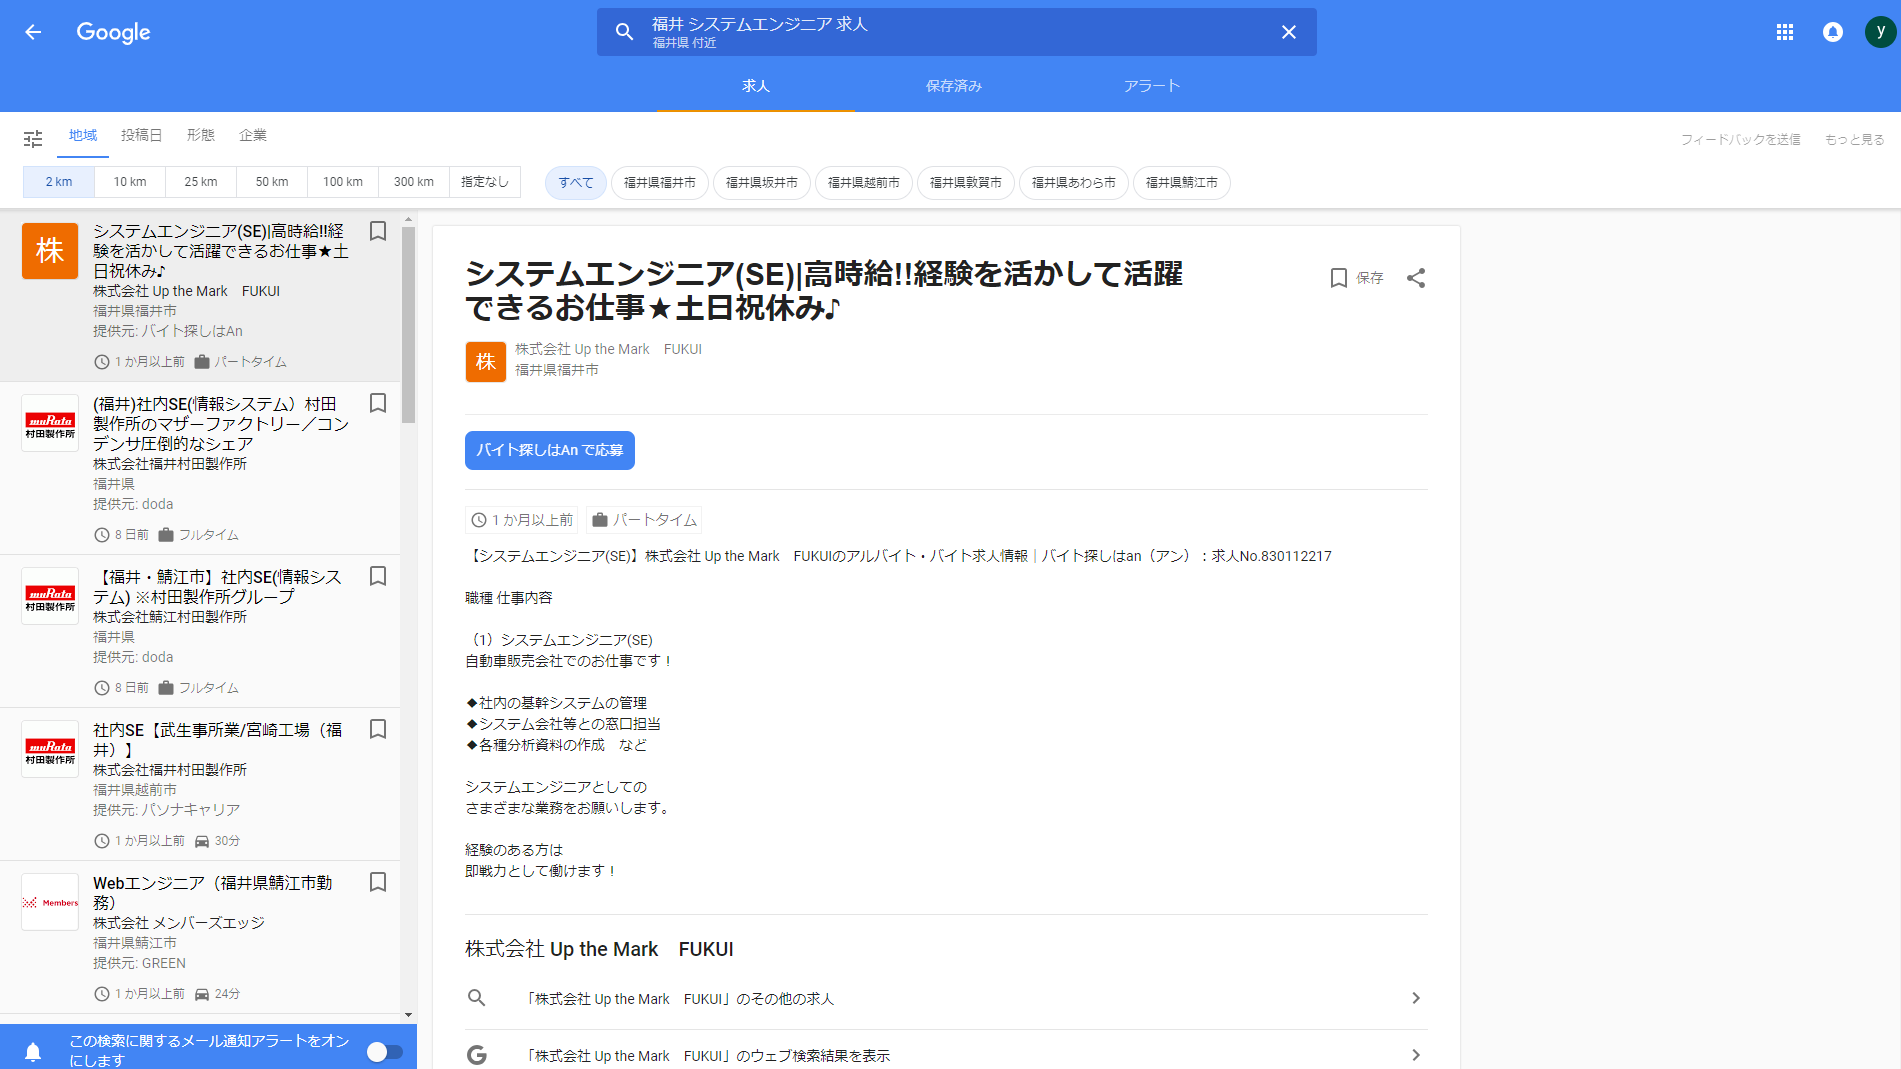Filter by 福井県福井市 chip
This screenshot has width=1901, height=1069.
pyautogui.click(x=660, y=183)
